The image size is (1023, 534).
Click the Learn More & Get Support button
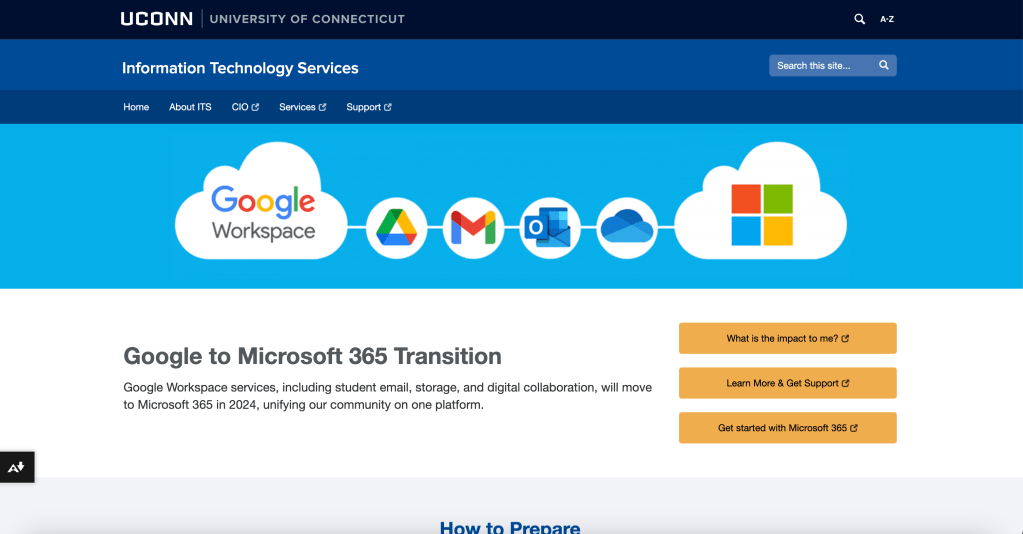click(x=787, y=383)
